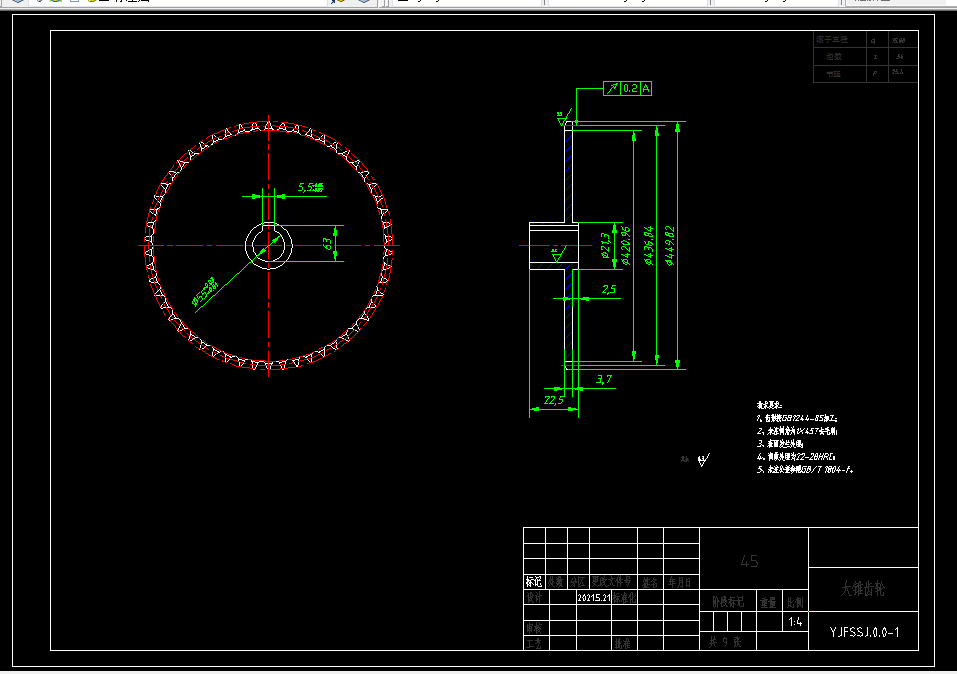Pick the surface roughness symbol near the notes
Viewport: 957px width, 674px height.
(x=703, y=460)
